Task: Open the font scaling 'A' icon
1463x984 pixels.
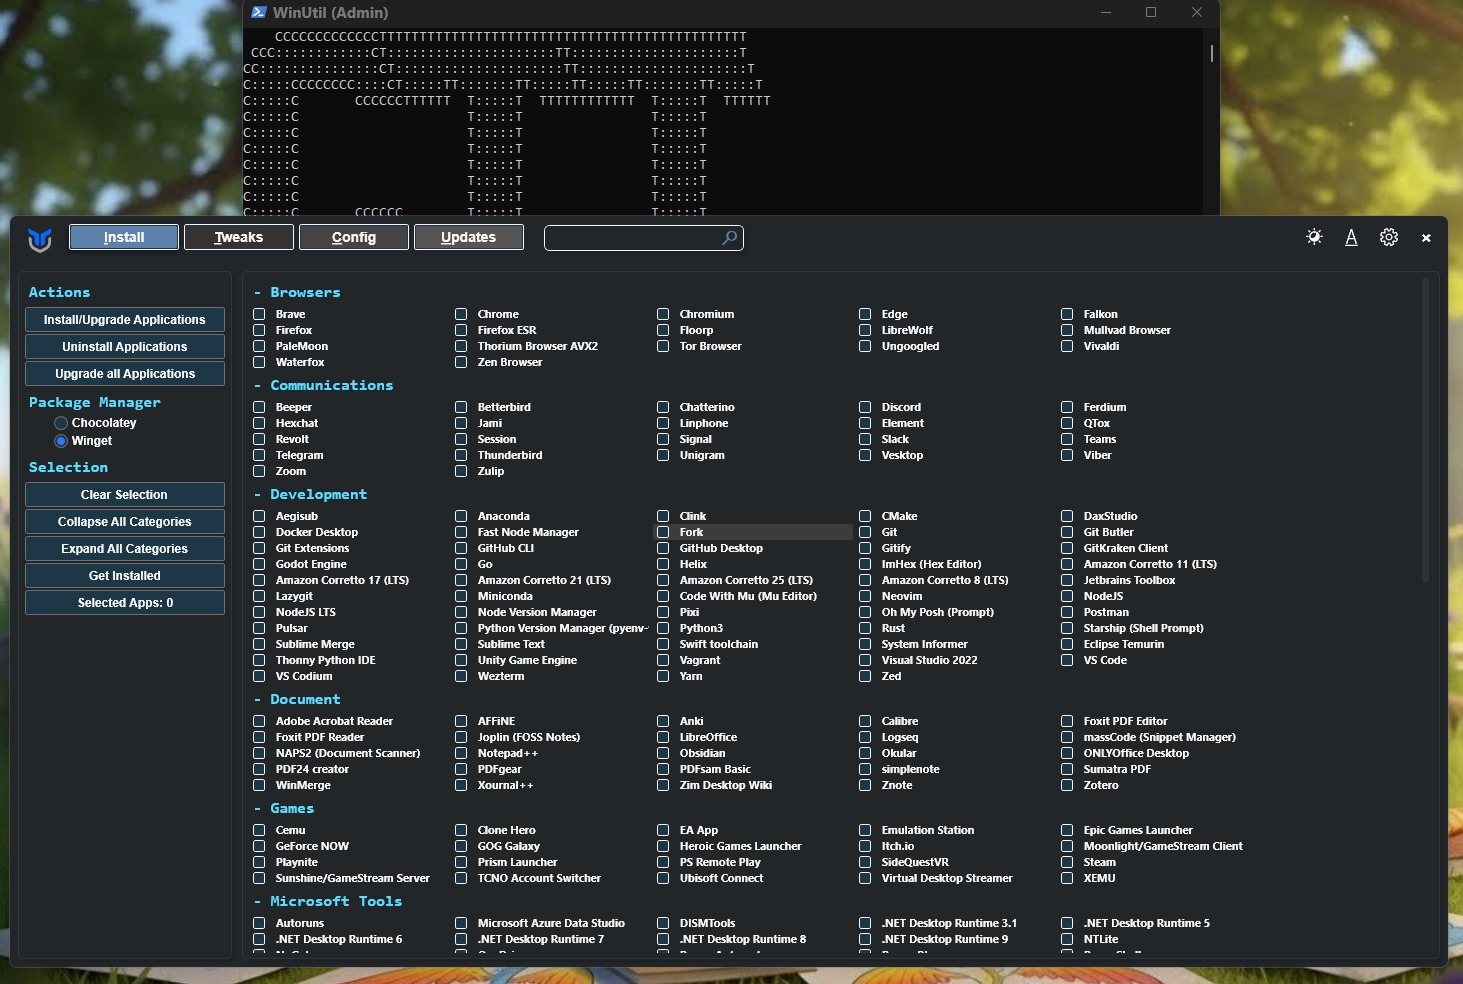Action: pyautogui.click(x=1351, y=237)
